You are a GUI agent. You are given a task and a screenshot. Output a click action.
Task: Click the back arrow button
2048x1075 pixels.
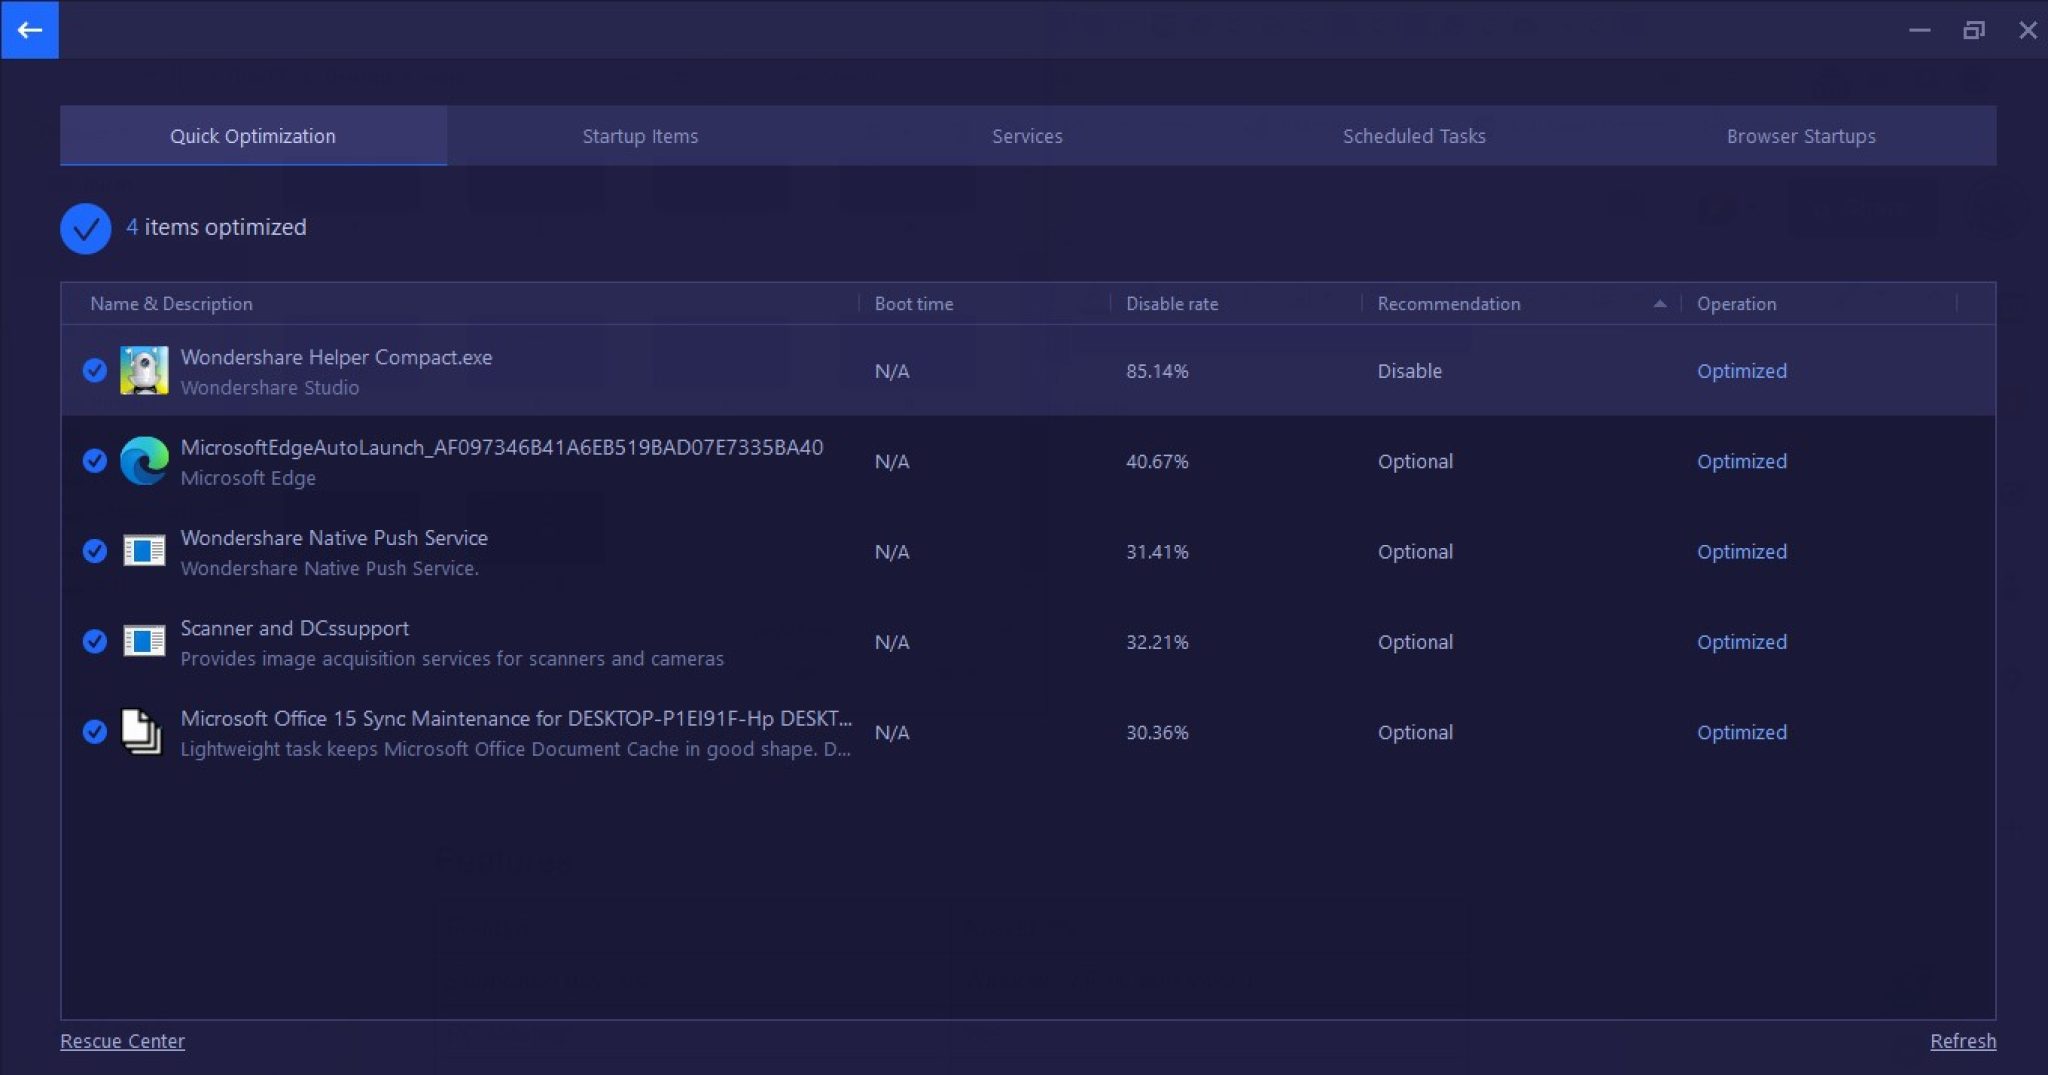29,30
